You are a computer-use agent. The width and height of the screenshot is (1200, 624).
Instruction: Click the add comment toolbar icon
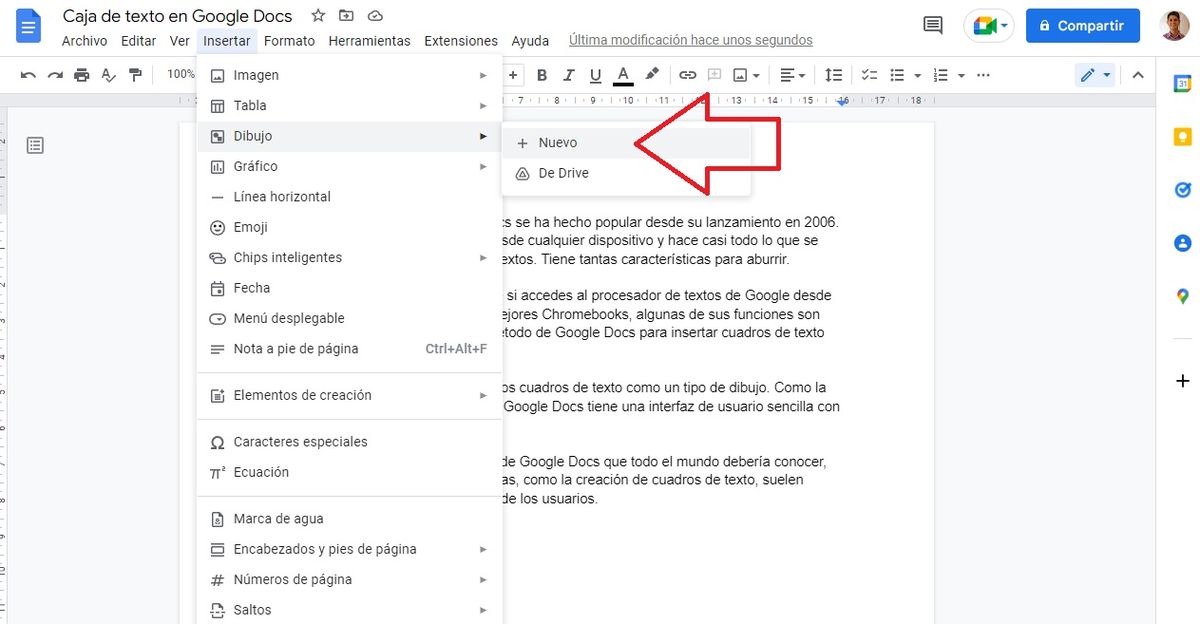(714, 75)
